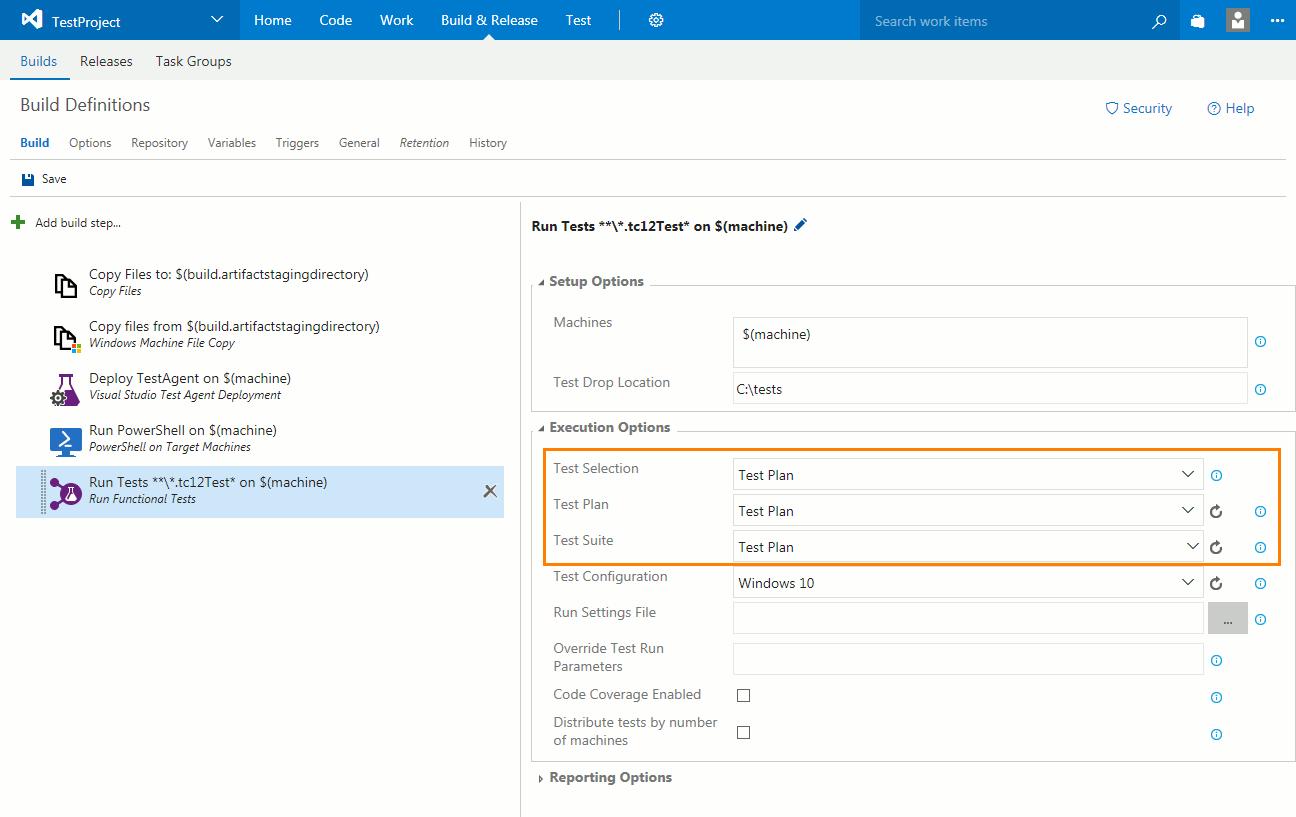Viewport: 1296px width, 817px height.
Task: Expand the Reporting Options section
Action: (610, 778)
